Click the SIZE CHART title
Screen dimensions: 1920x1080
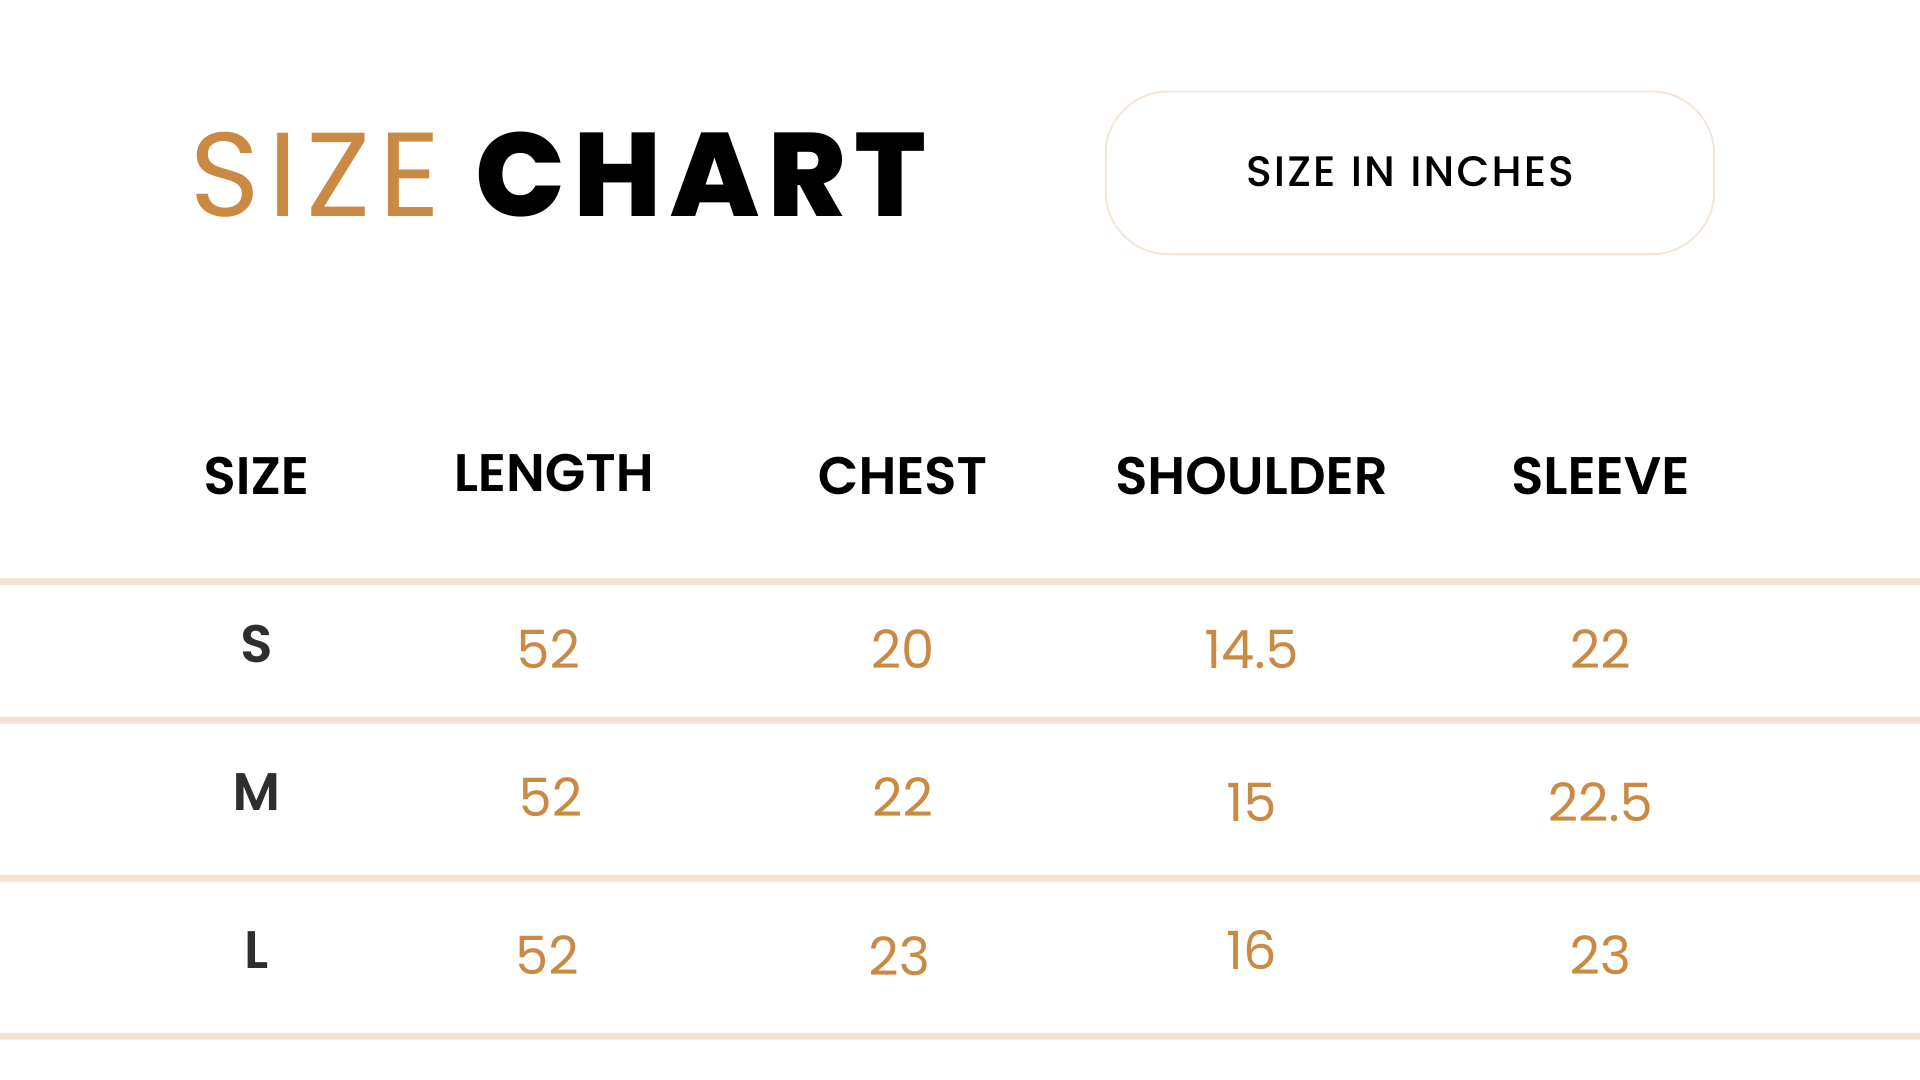point(560,175)
